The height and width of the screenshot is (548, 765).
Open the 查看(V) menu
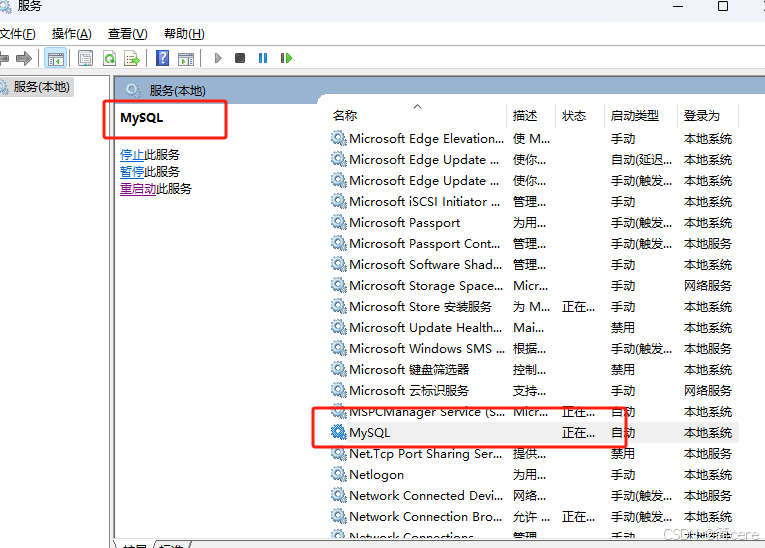pos(127,34)
